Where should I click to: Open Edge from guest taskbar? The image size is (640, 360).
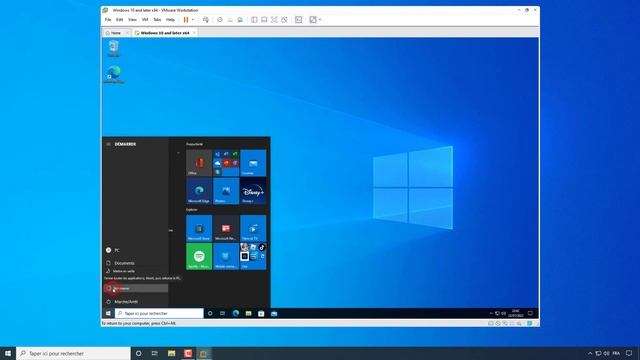coord(236,313)
